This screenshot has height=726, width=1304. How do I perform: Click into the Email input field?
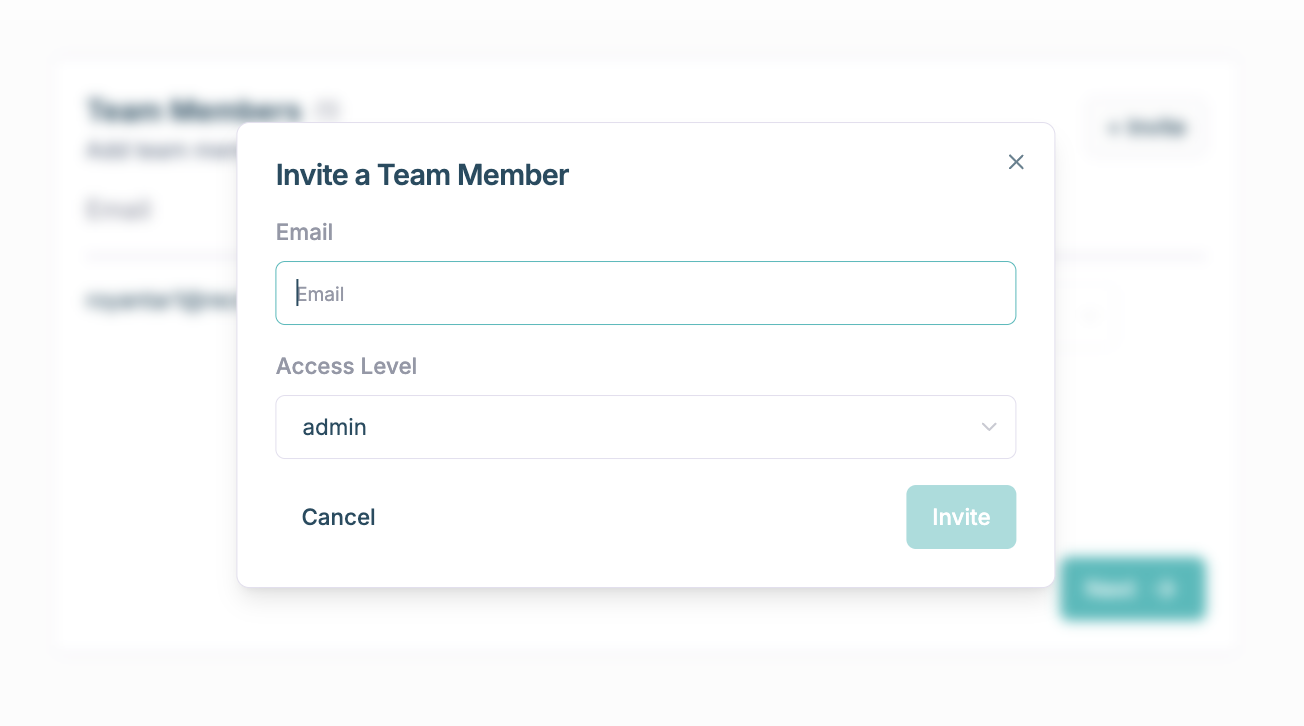click(x=645, y=293)
